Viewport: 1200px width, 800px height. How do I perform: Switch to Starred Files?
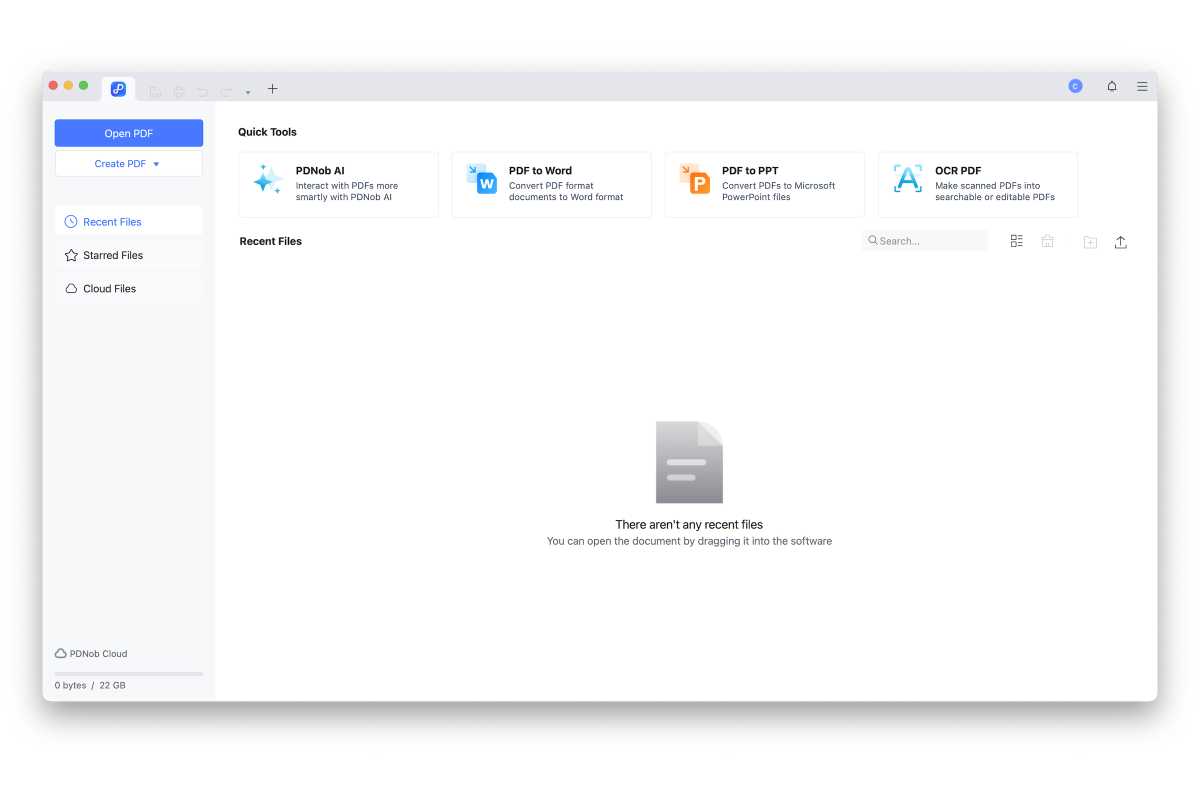click(x=112, y=255)
